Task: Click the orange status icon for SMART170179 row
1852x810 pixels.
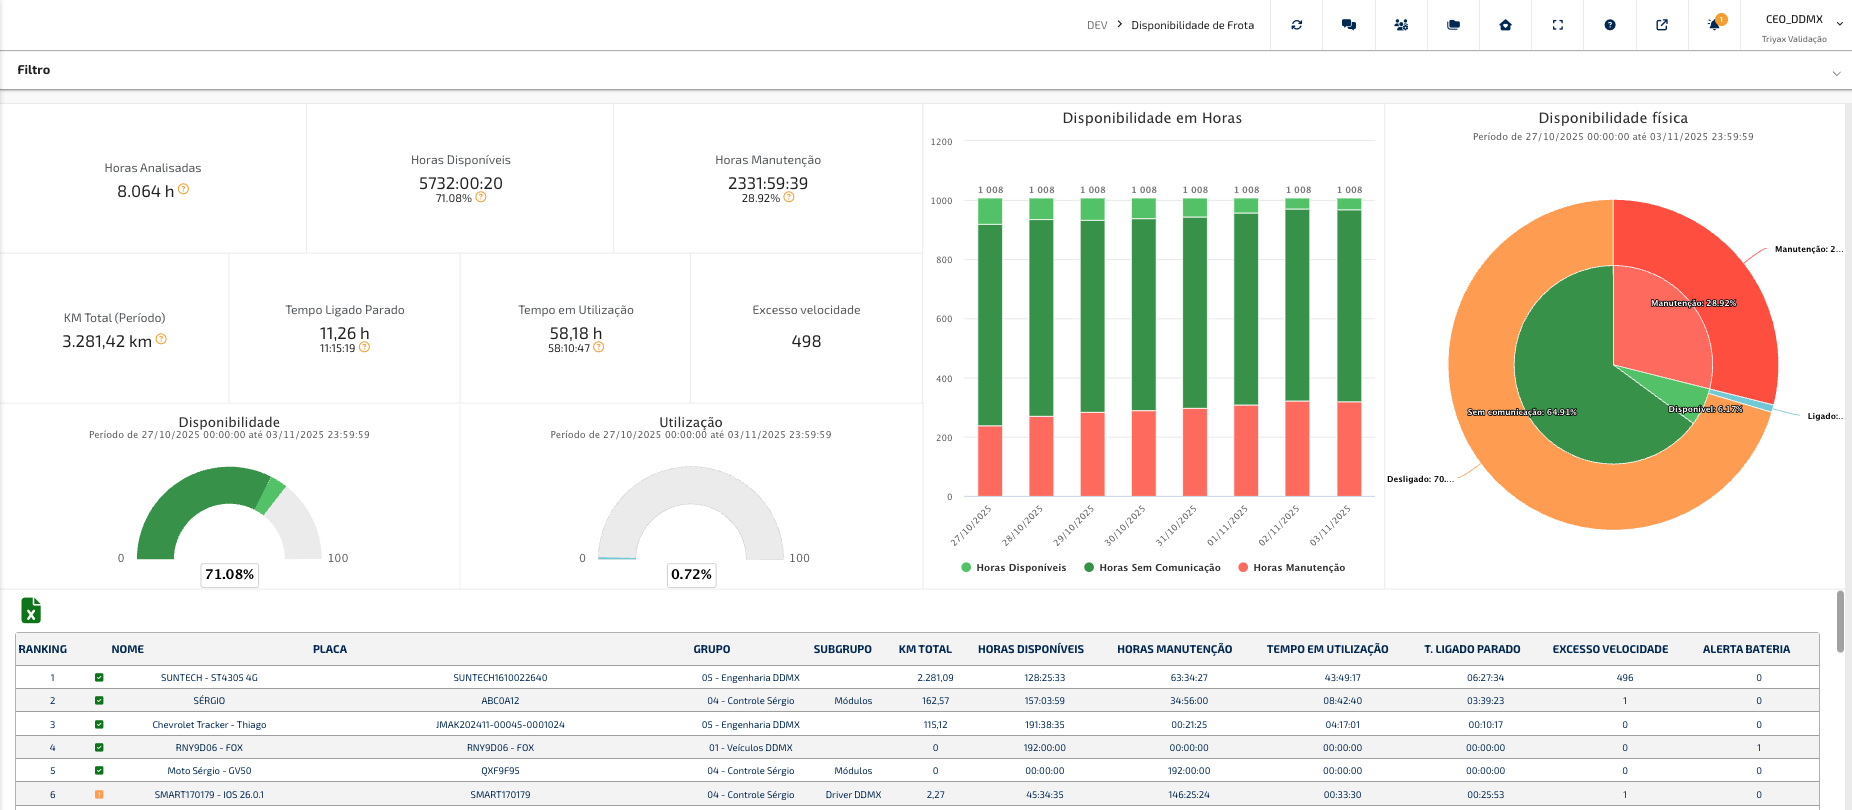Action: point(99,795)
